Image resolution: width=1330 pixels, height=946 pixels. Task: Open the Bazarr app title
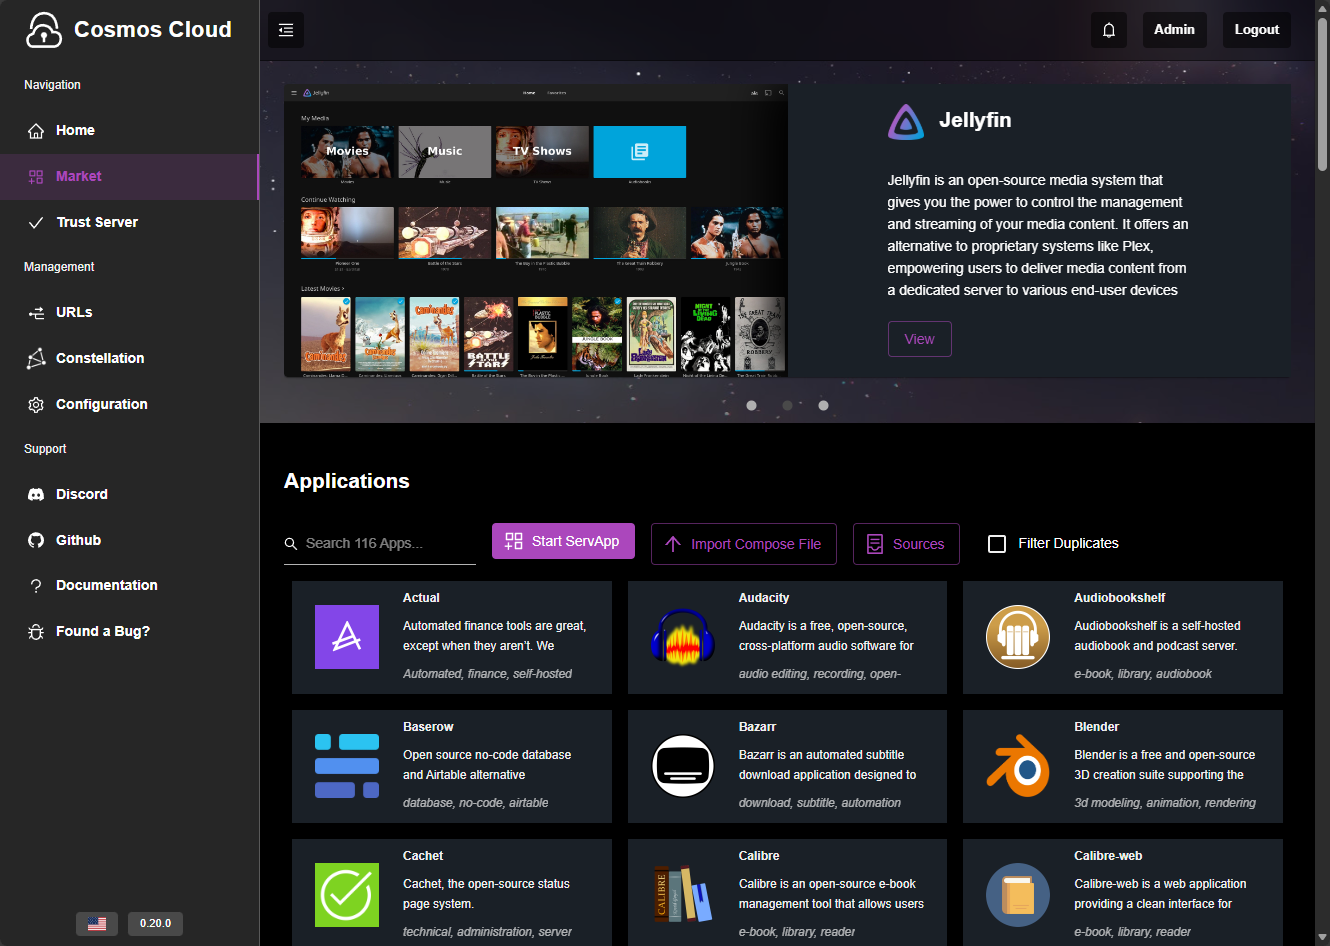(x=758, y=727)
